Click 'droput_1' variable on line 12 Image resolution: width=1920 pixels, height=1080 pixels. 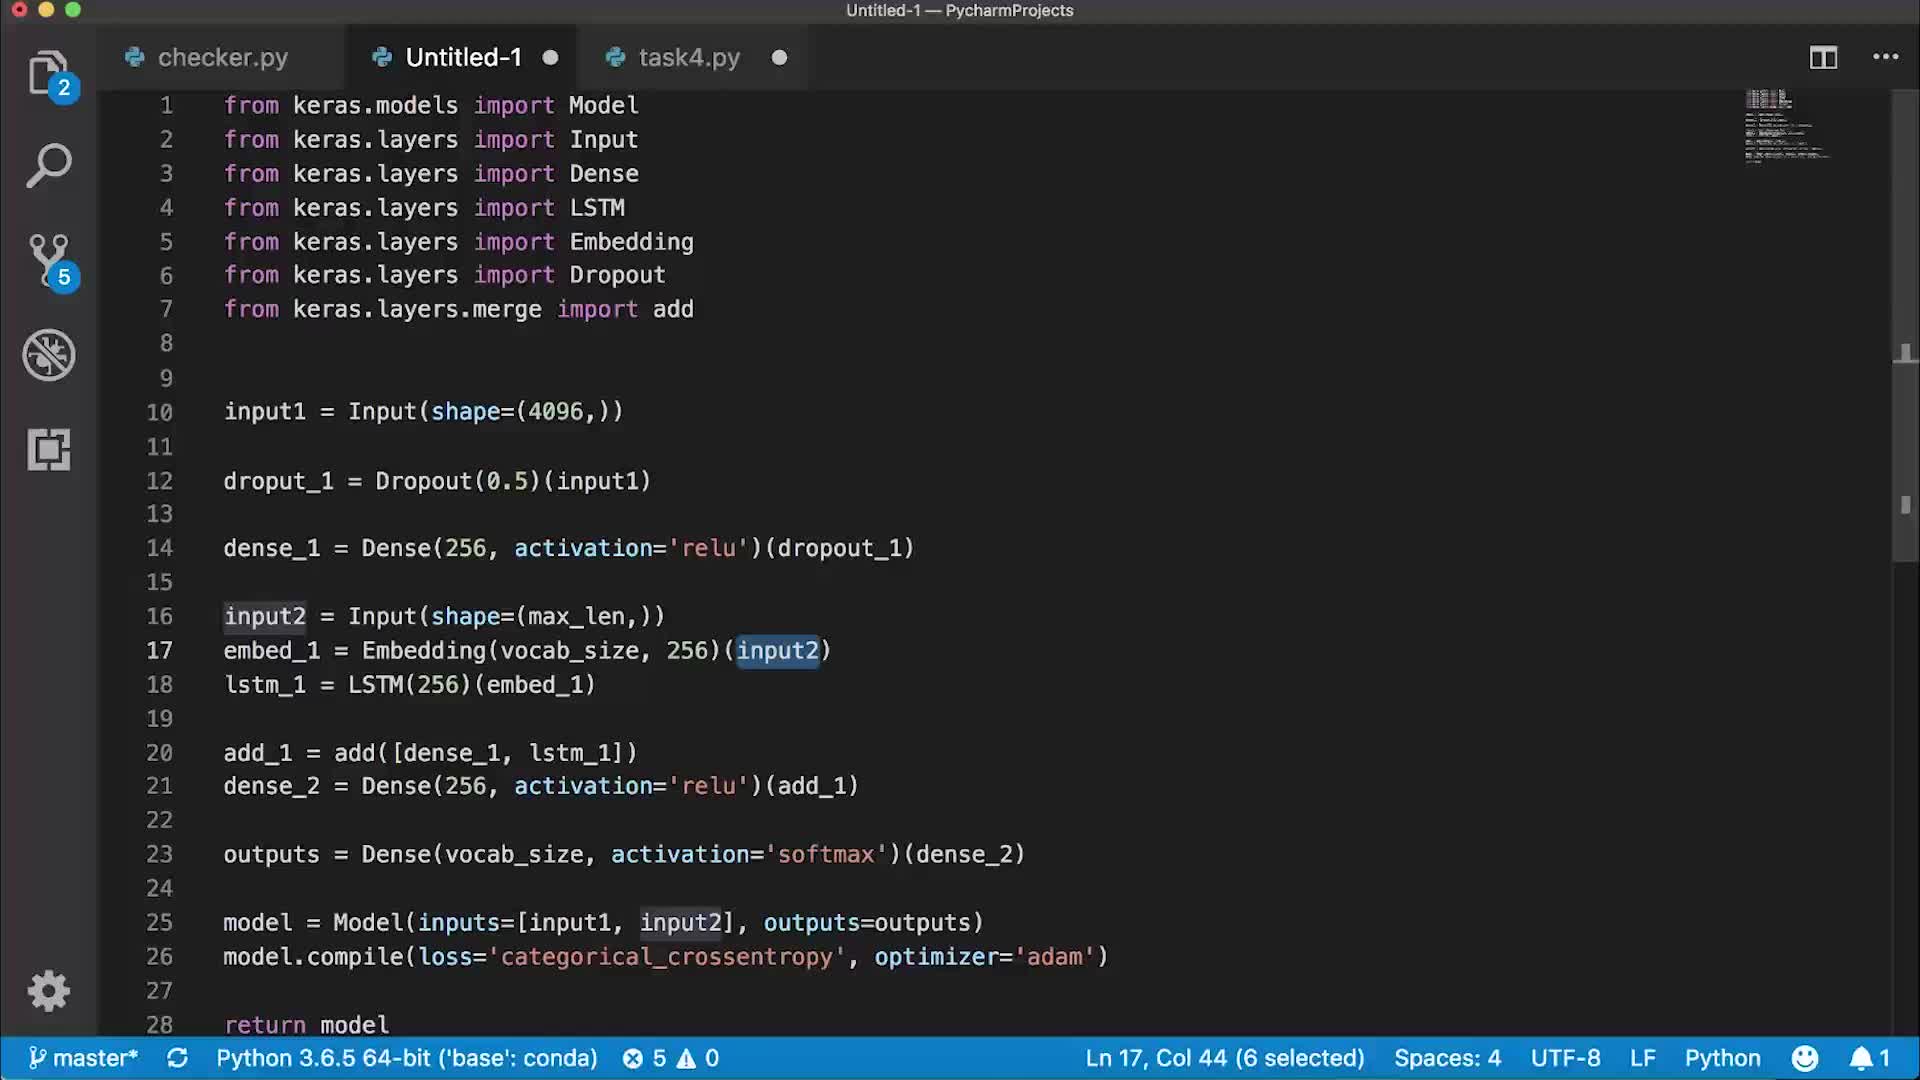point(278,481)
